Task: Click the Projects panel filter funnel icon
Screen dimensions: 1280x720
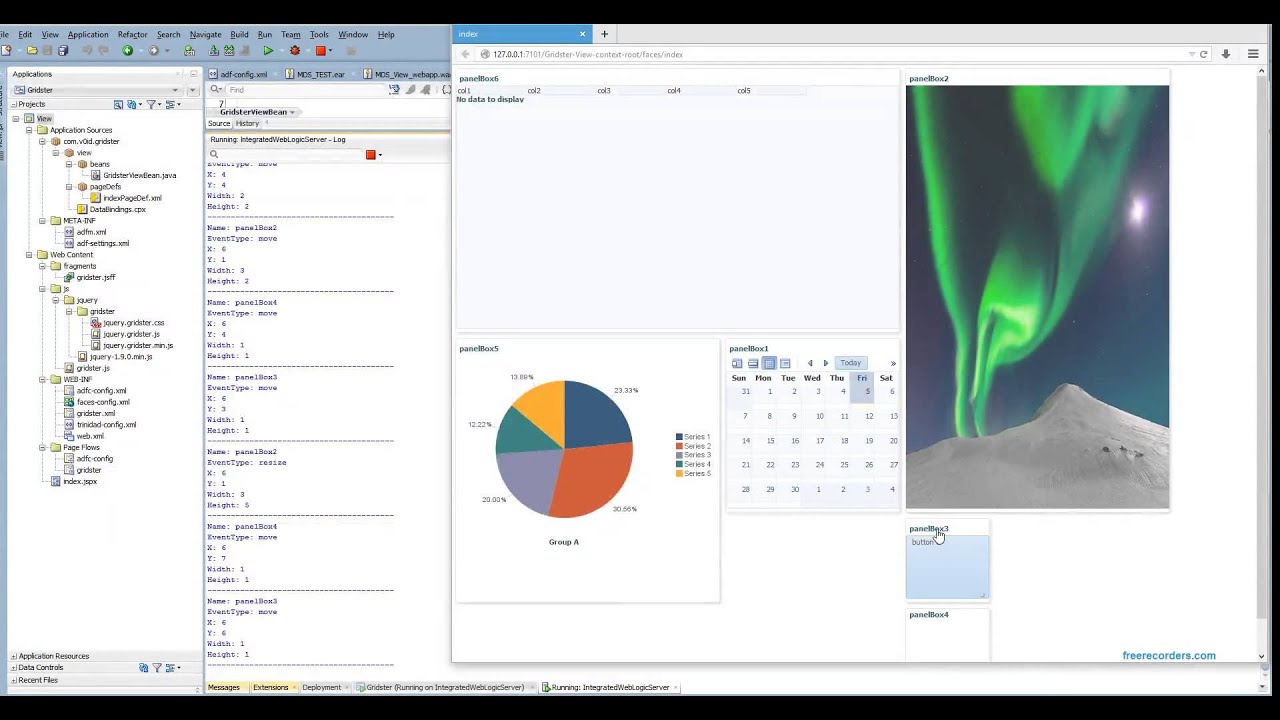Action: [151, 104]
